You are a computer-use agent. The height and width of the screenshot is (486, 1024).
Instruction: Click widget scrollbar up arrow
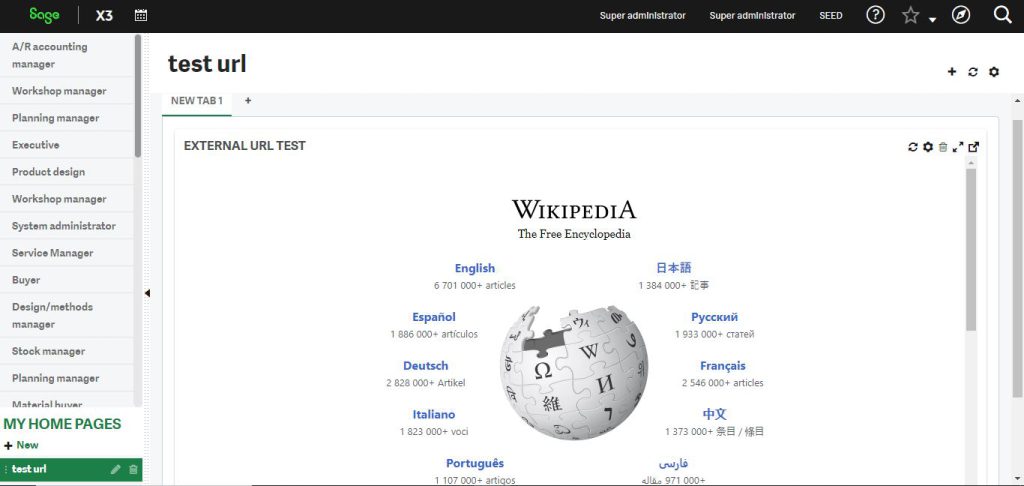(x=971, y=163)
